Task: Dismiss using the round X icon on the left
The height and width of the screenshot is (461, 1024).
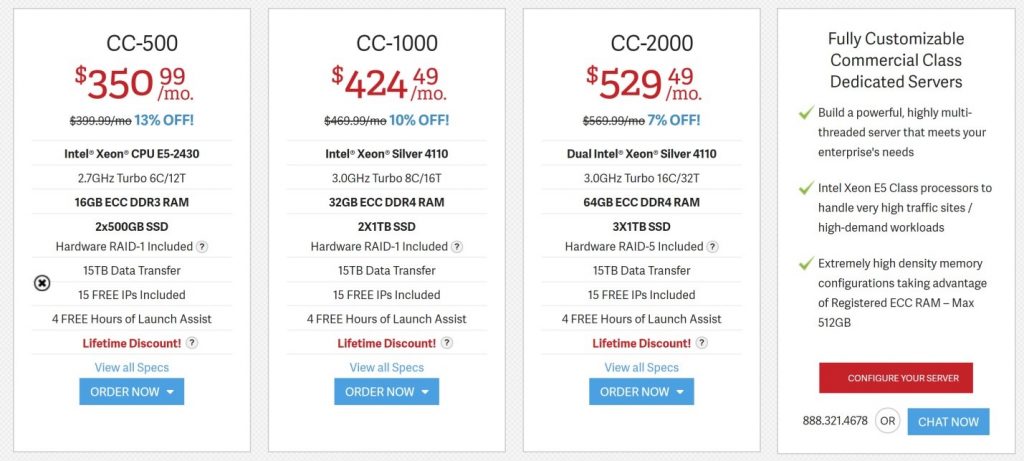Action: (x=42, y=283)
